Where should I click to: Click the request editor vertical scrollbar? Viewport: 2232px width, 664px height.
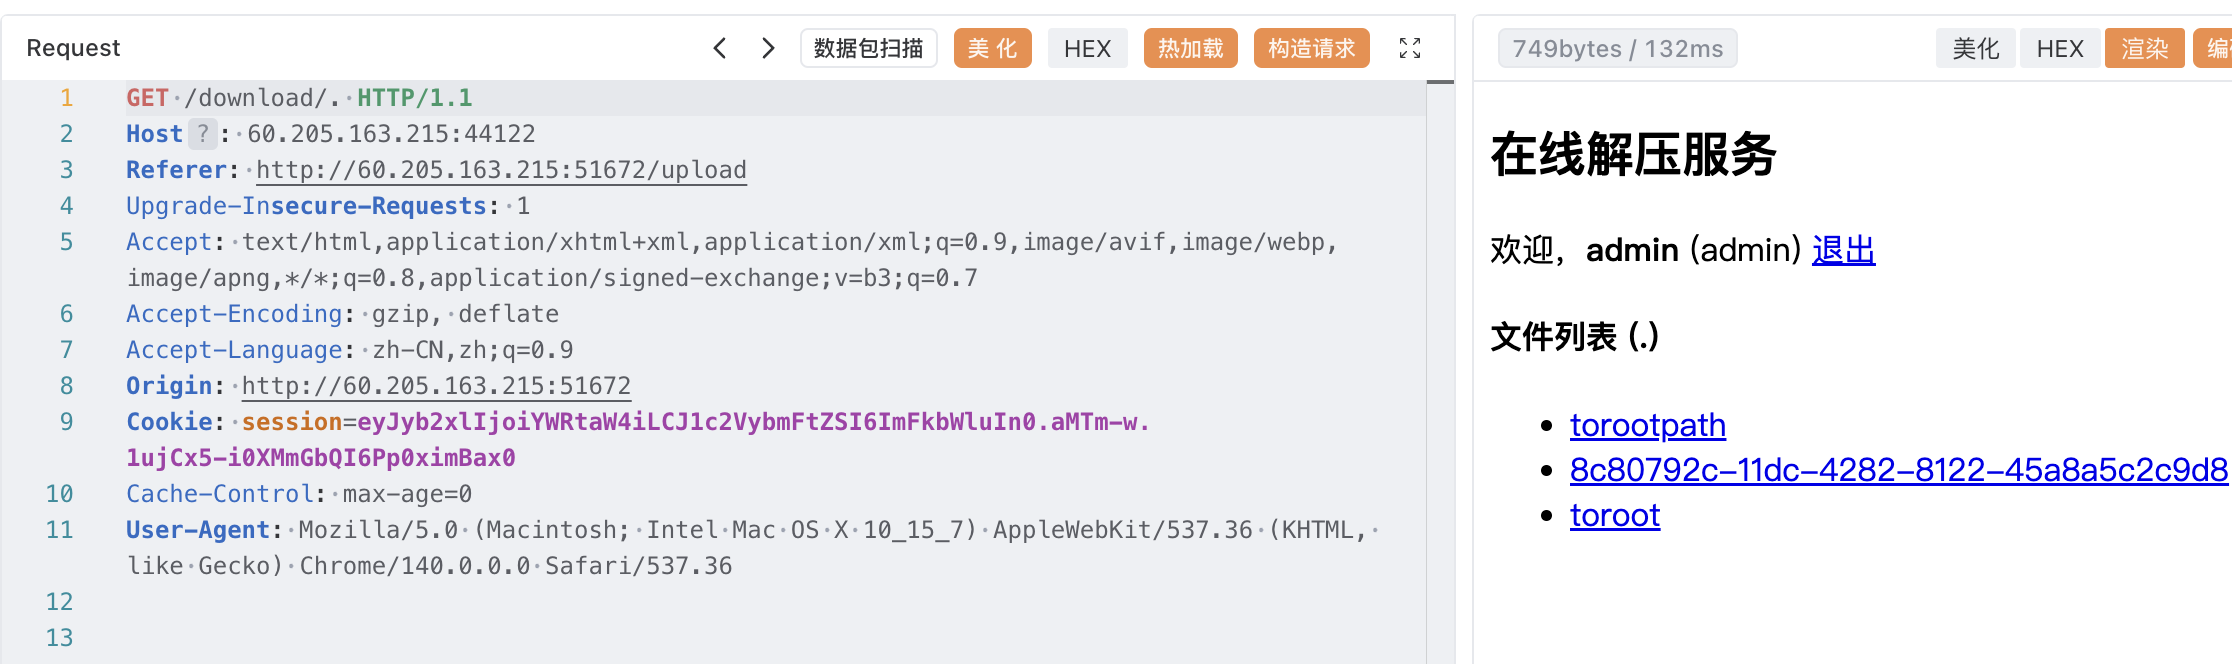coord(1440,372)
